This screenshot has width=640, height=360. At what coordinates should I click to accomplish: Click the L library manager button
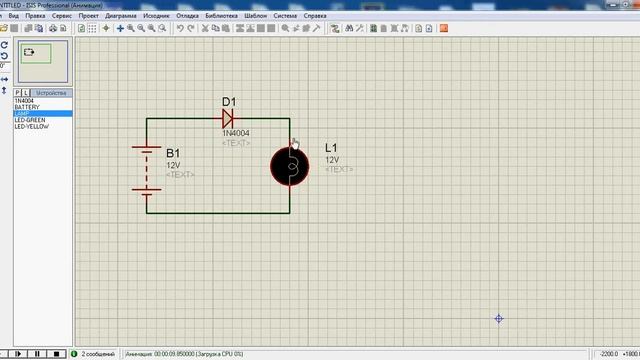pos(26,93)
